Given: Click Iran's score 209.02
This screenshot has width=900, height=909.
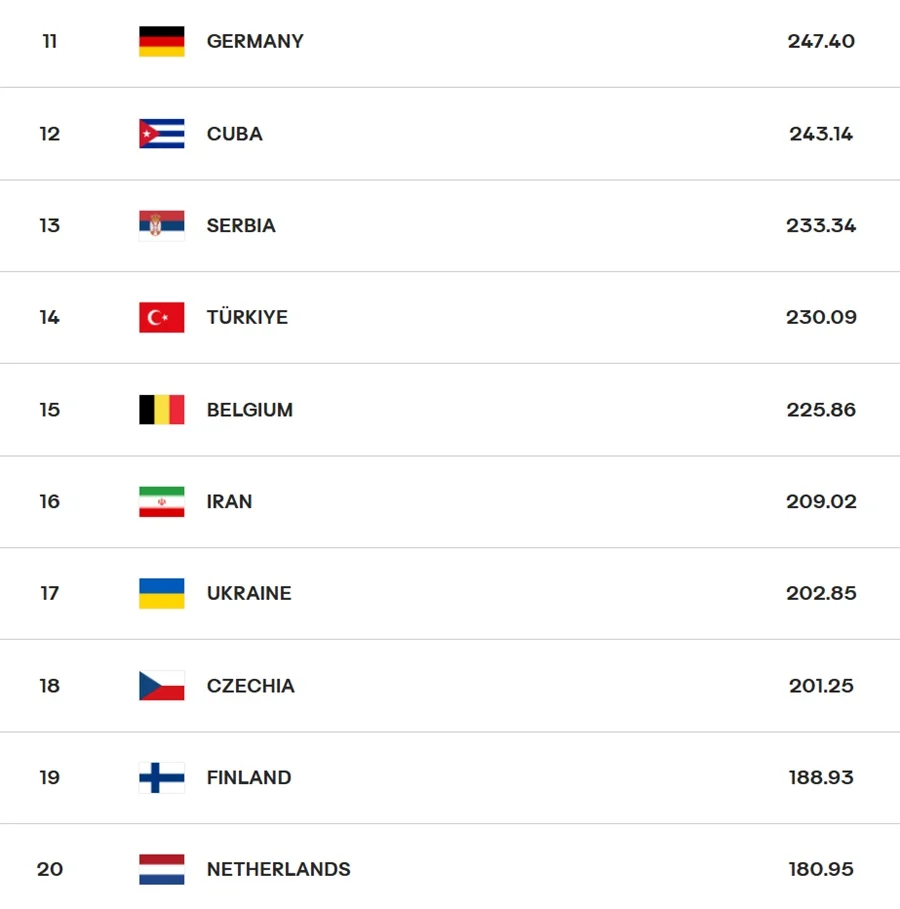Looking at the screenshot, I should click(x=821, y=502).
